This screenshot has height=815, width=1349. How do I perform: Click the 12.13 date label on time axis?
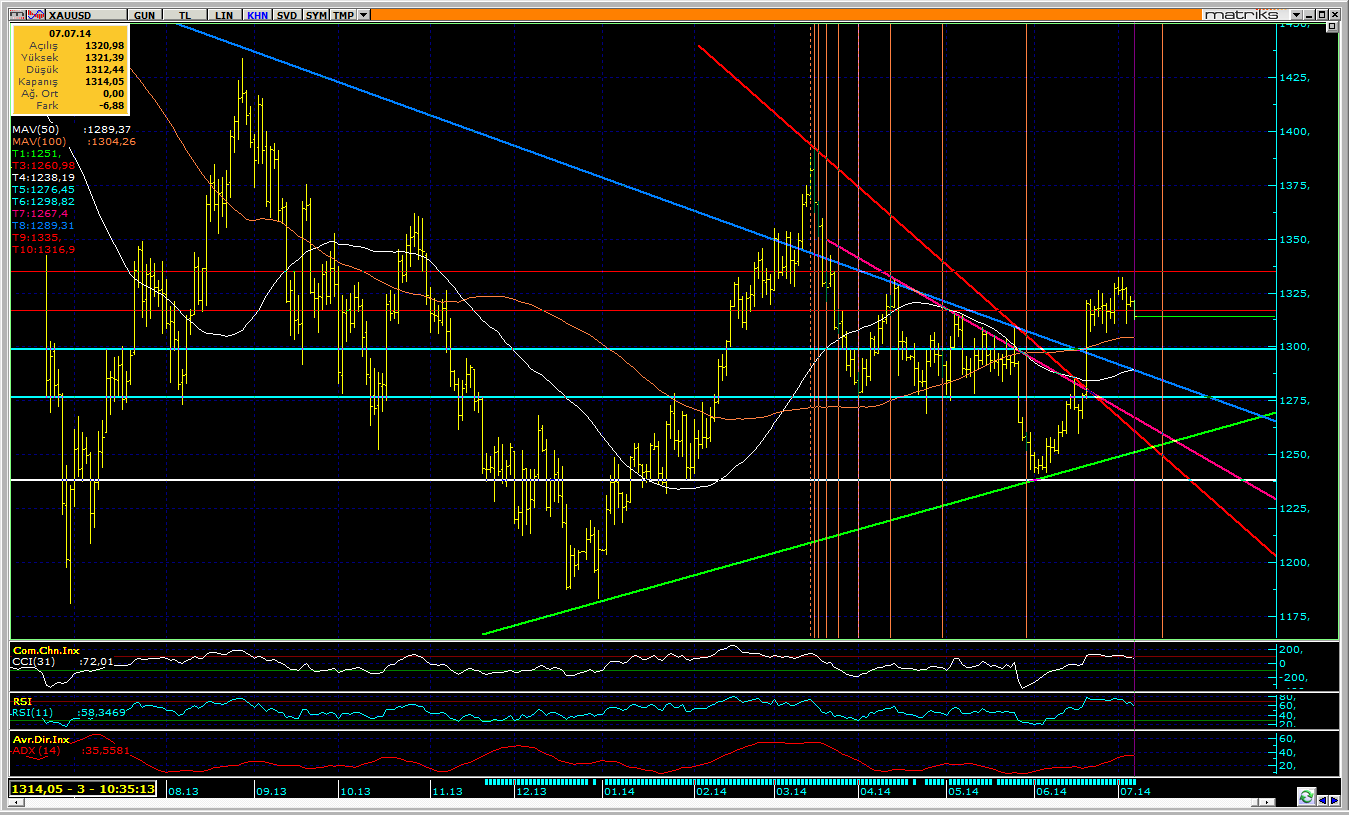point(531,791)
